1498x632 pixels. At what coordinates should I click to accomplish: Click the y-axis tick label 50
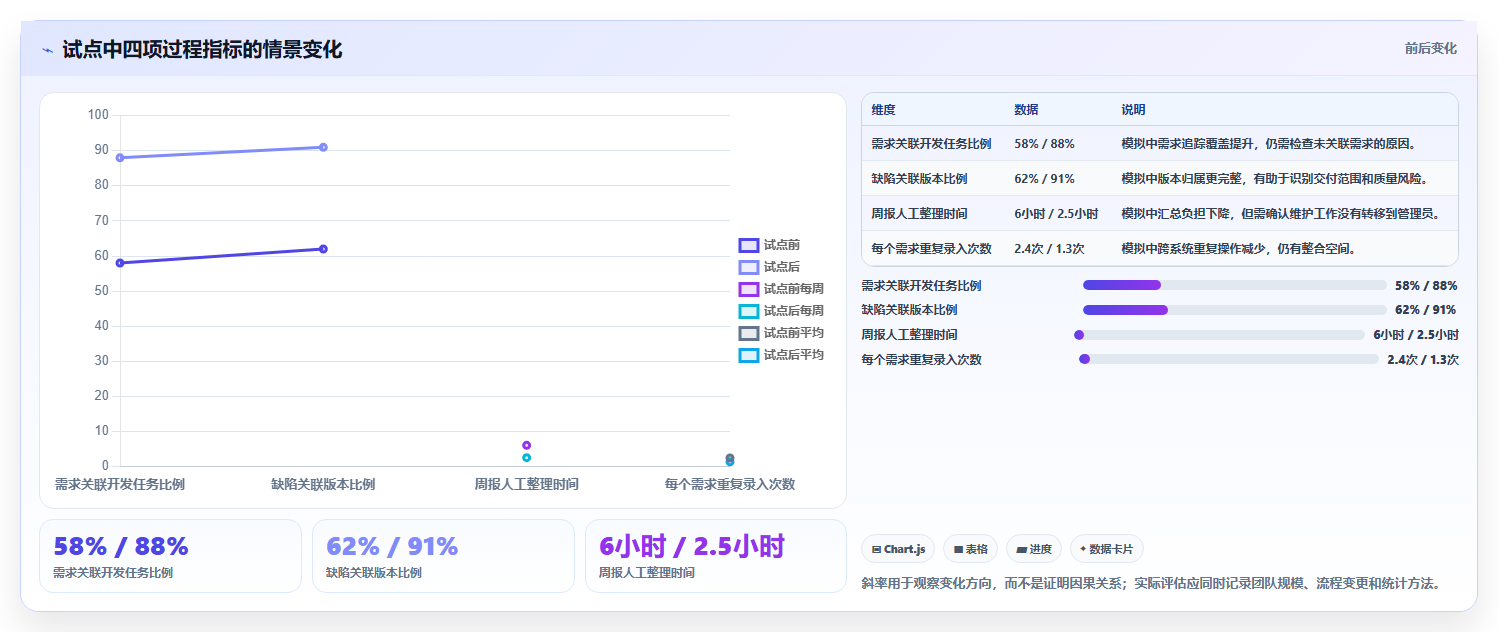(102, 291)
